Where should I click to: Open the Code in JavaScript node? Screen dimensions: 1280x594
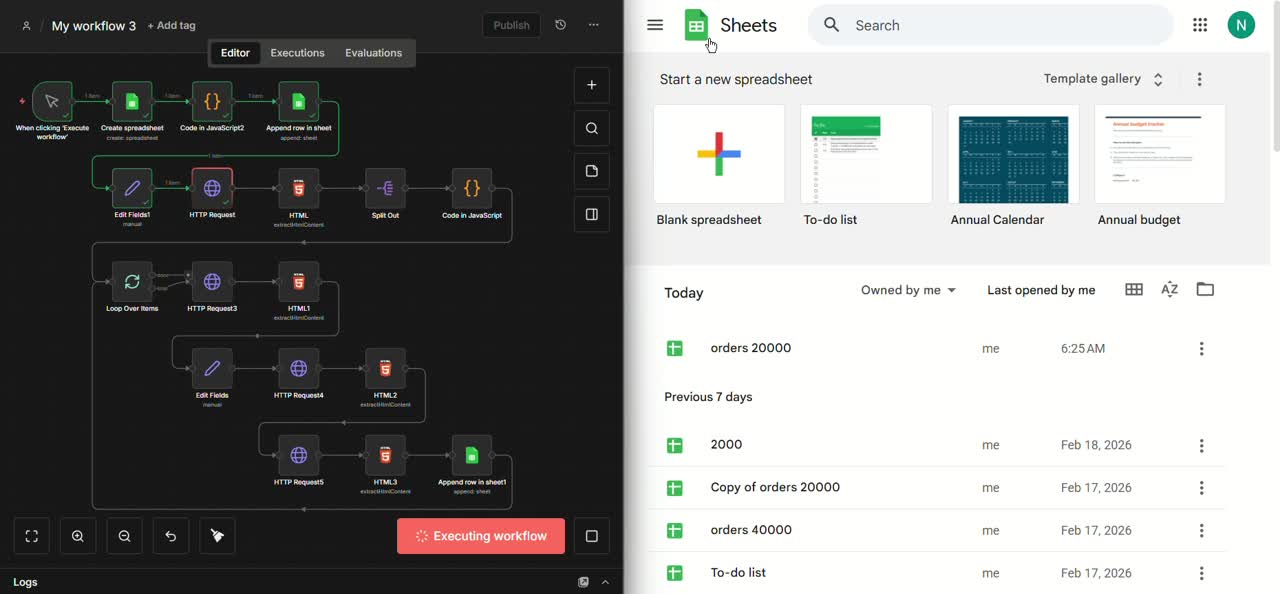(x=472, y=188)
